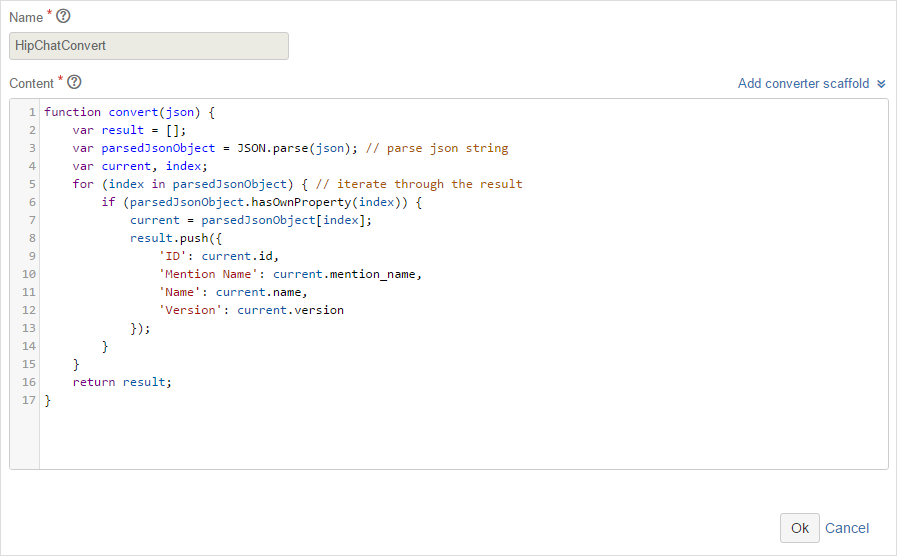Image resolution: width=897 pixels, height=556 pixels.
Task: Click the Add converter scaffold link
Action: pos(803,84)
